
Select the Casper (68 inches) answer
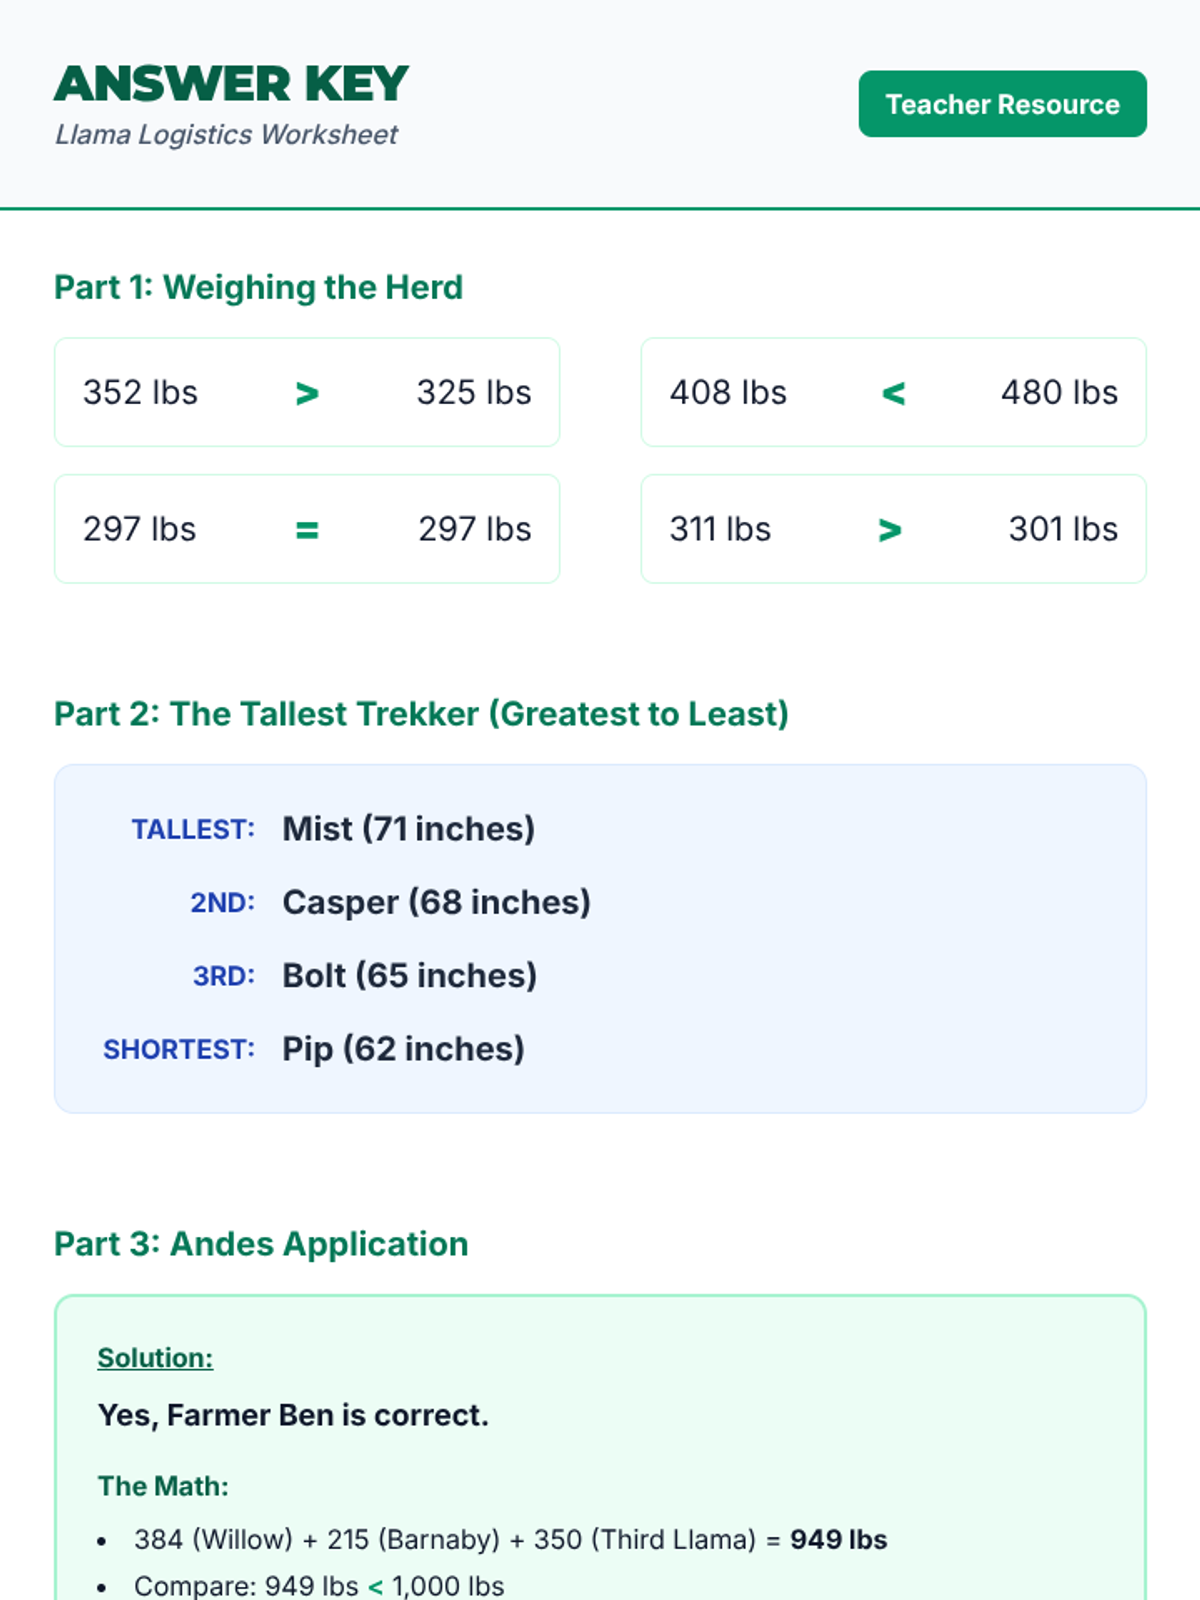(436, 902)
